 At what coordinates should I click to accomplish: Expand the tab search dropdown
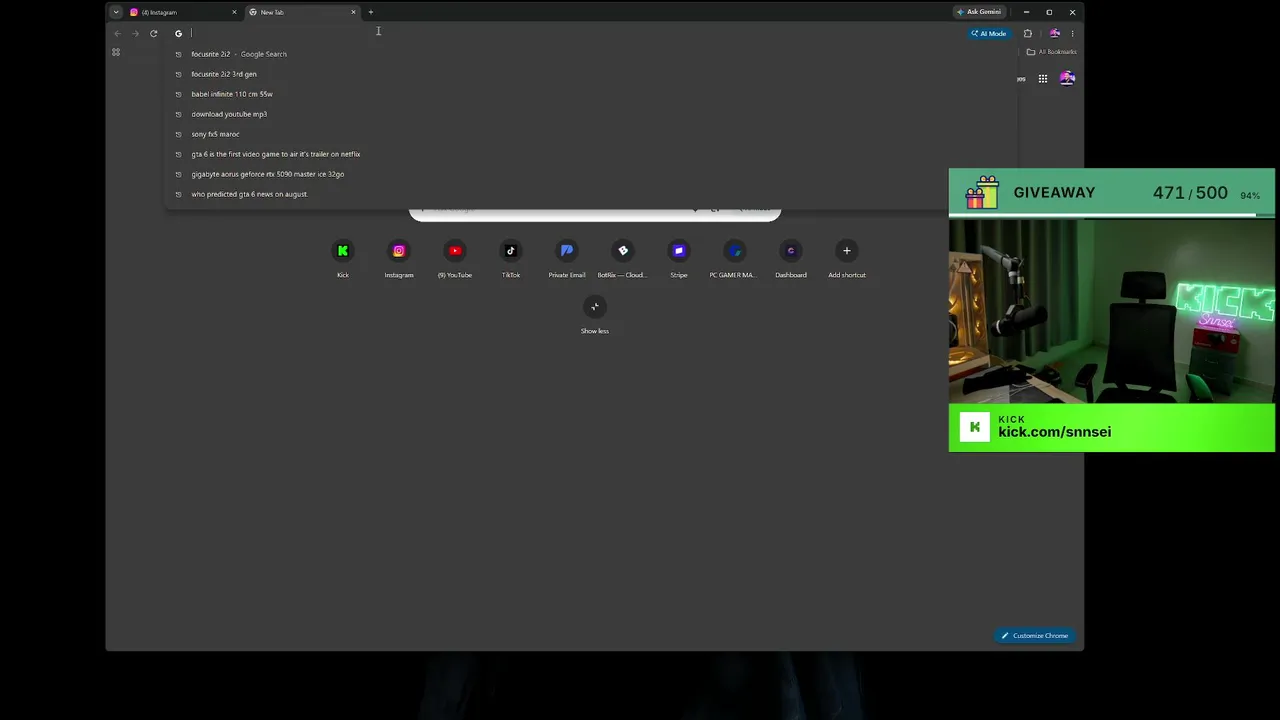[x=116, y=12]
